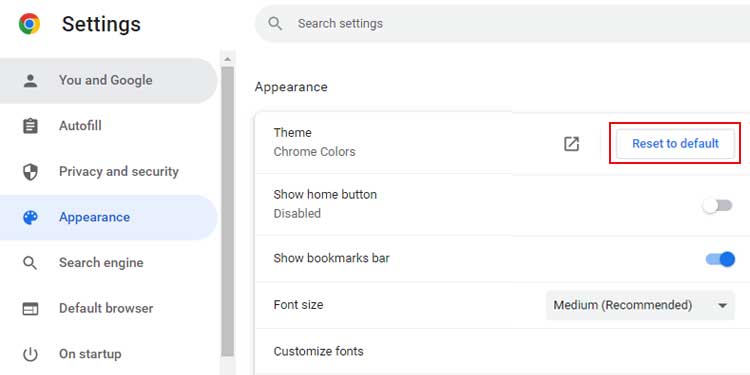Click the Default browser window icon
The width and height of the screenshot is (750, 375).
click(30, 309)
